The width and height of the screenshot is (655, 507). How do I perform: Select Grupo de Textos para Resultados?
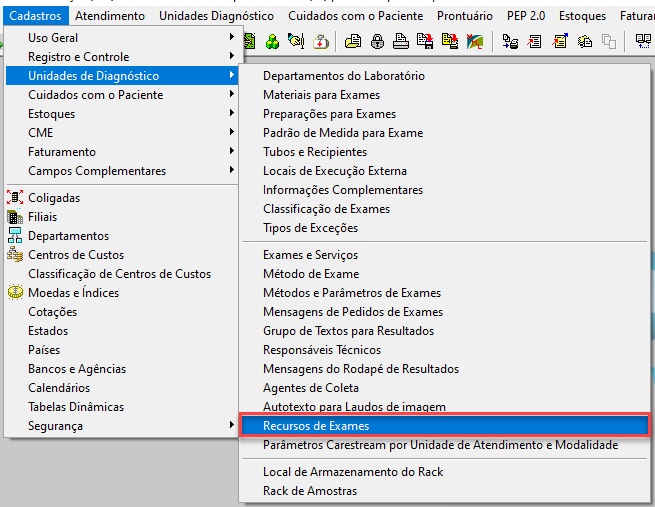click(445, 331)
